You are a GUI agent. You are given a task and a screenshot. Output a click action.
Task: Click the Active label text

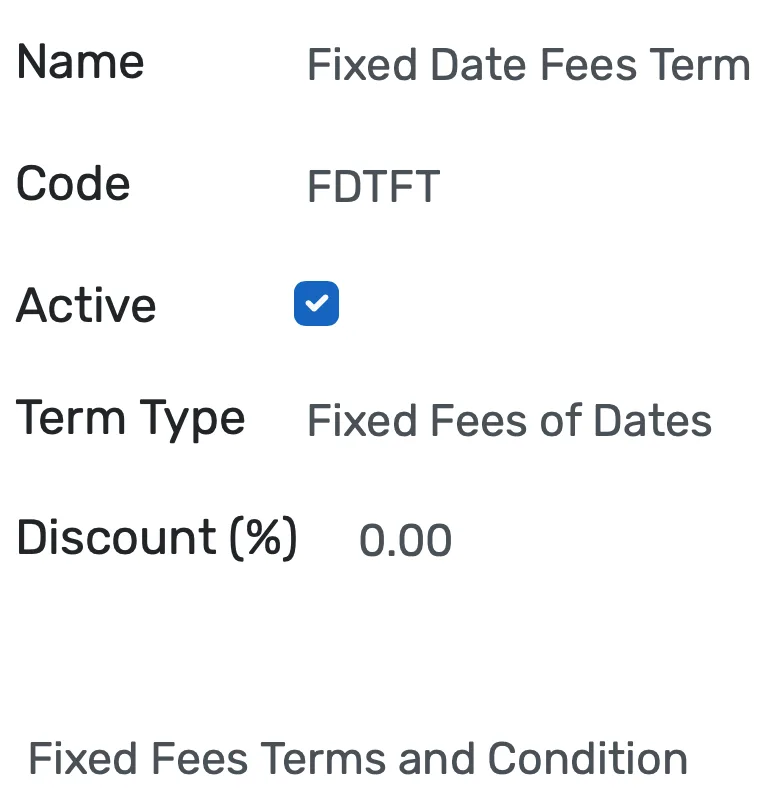86,305
